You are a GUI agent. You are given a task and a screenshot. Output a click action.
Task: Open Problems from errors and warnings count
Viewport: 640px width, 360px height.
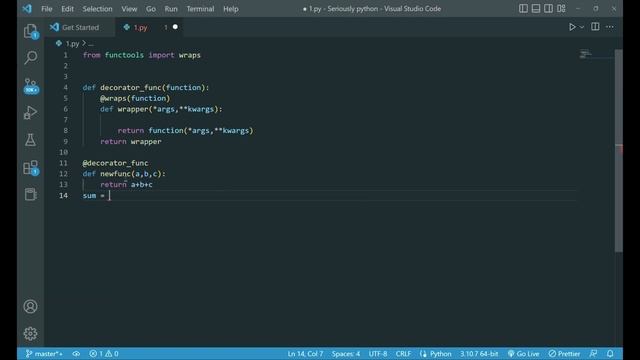click(x=104, y=353)
